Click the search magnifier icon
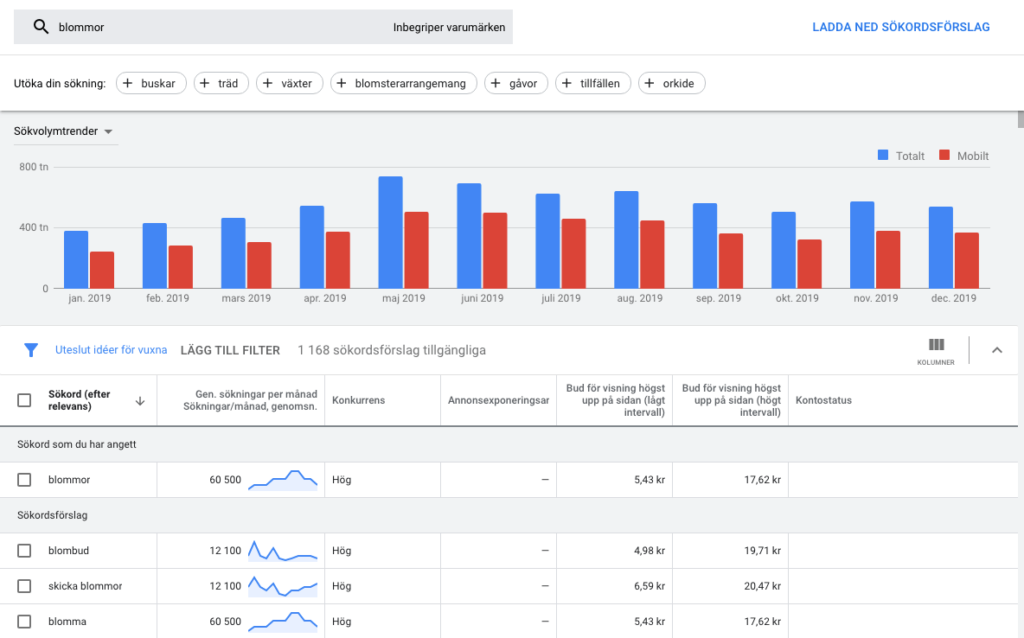Viewport: 1024px width, 638px height. pos(40,27)
